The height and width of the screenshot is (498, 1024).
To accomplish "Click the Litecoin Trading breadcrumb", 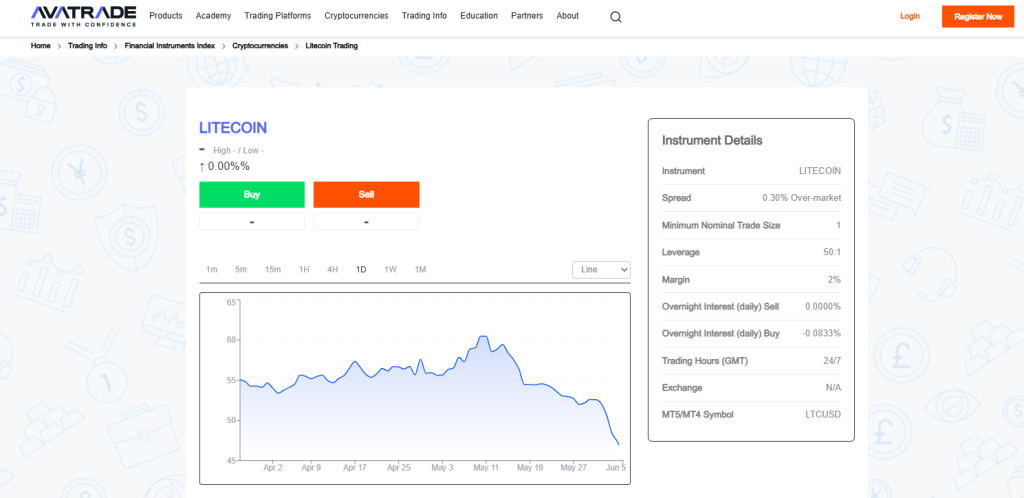I will click(x=332, y=46).
